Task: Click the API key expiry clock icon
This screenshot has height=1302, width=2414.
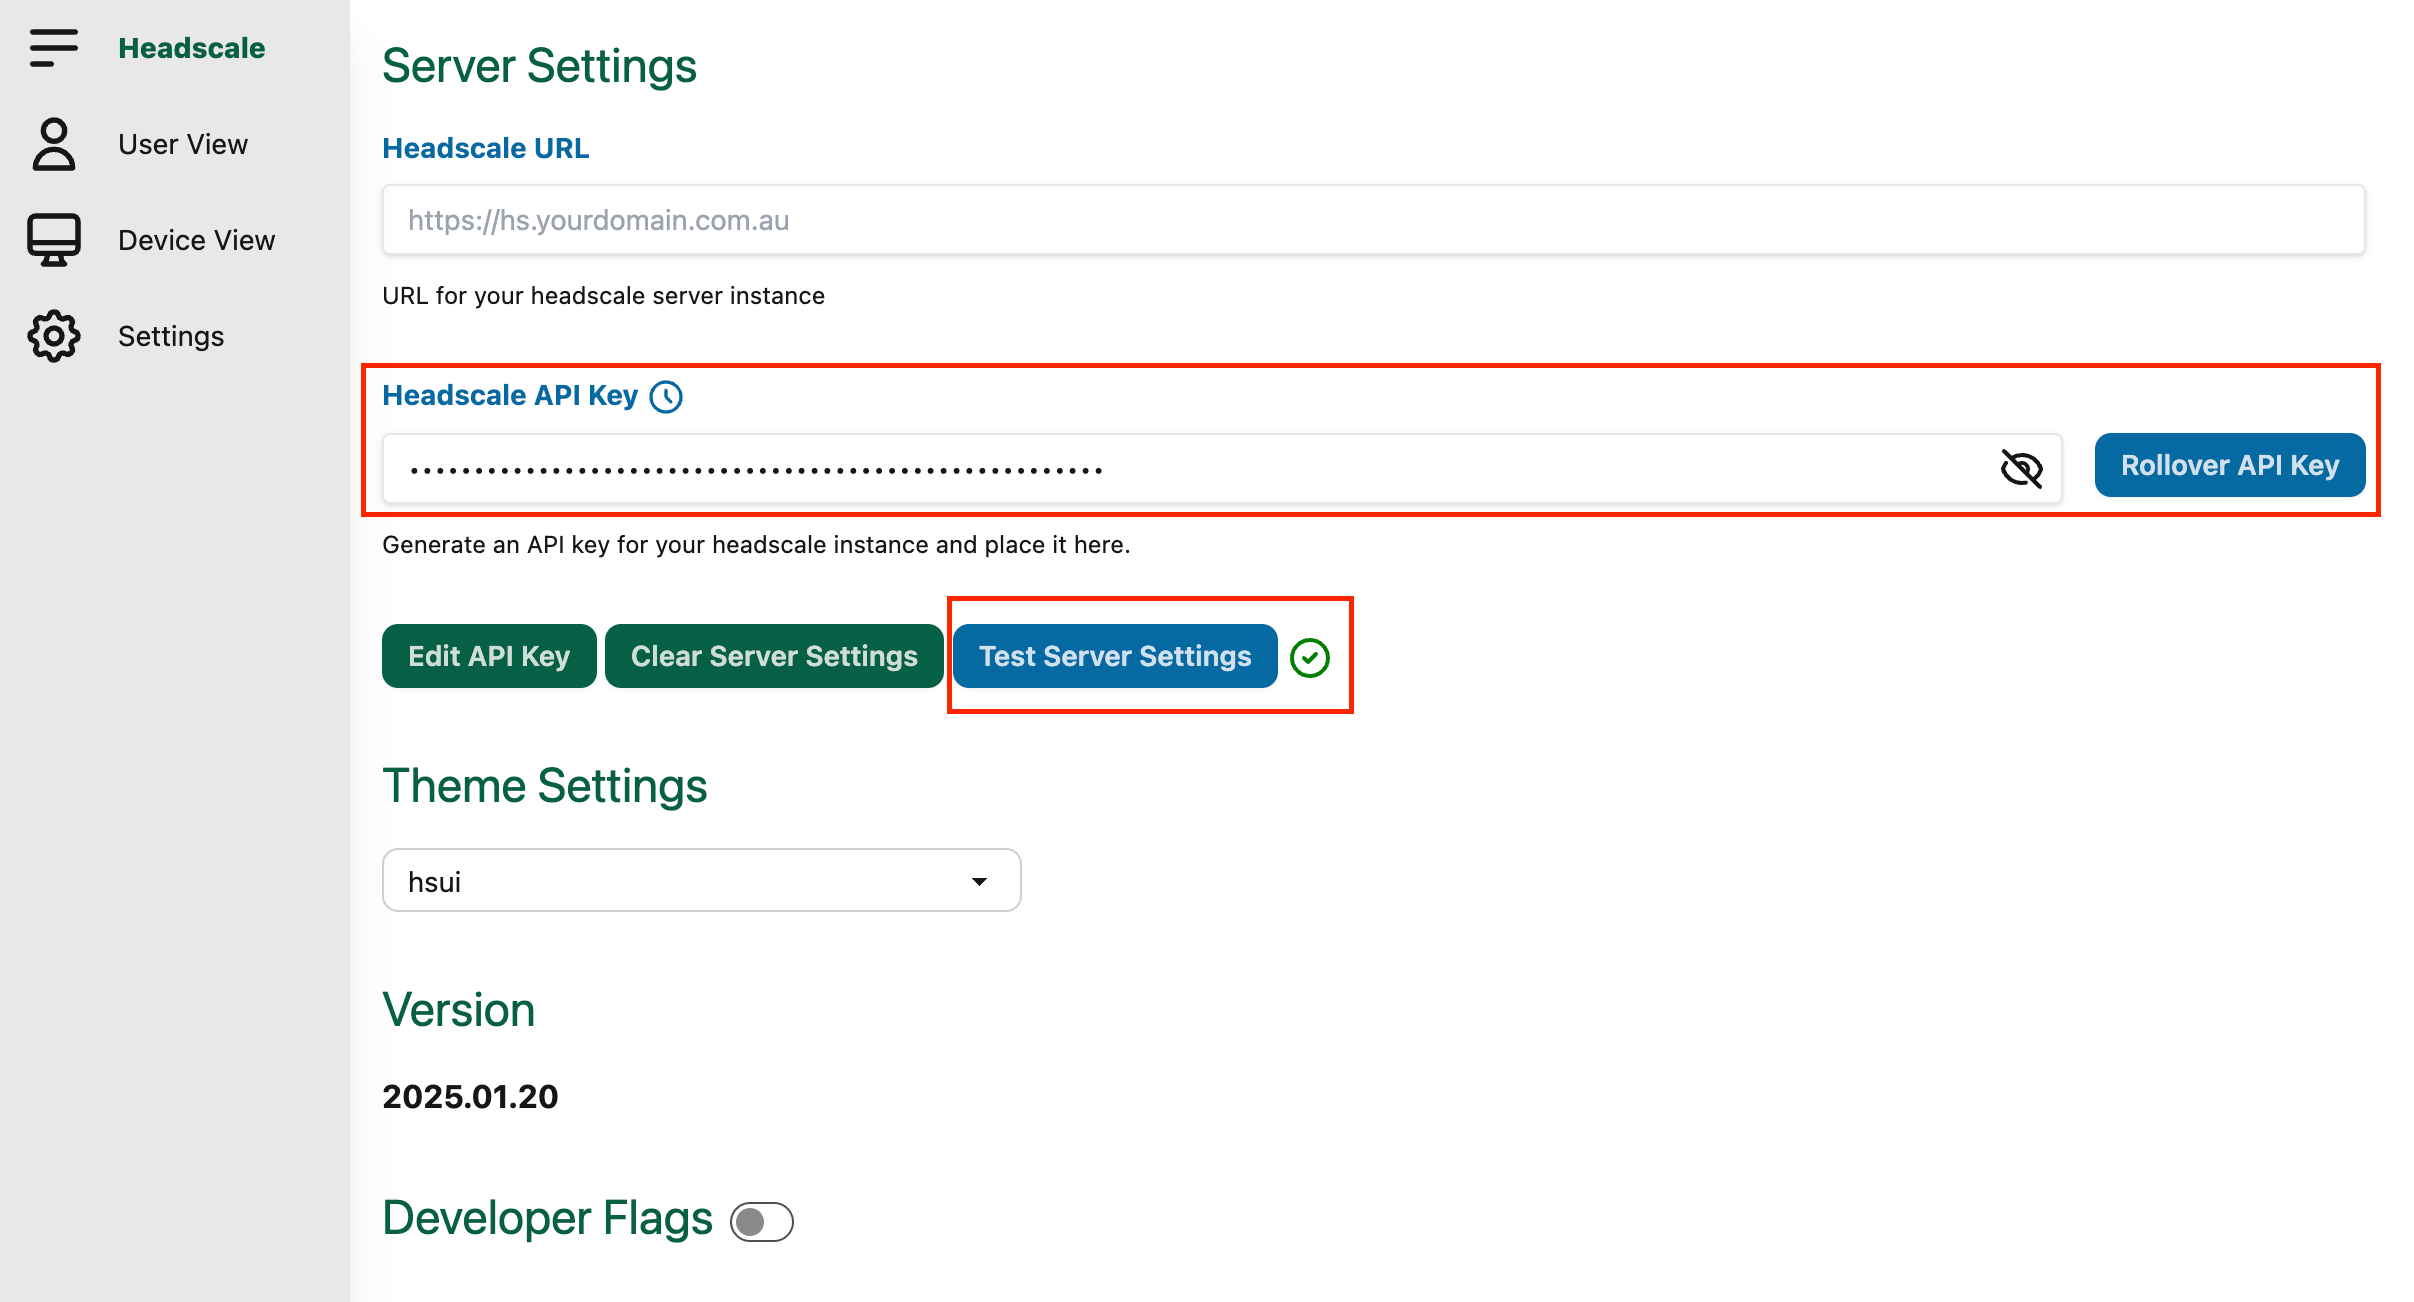Action: click(x=666, y=397)
